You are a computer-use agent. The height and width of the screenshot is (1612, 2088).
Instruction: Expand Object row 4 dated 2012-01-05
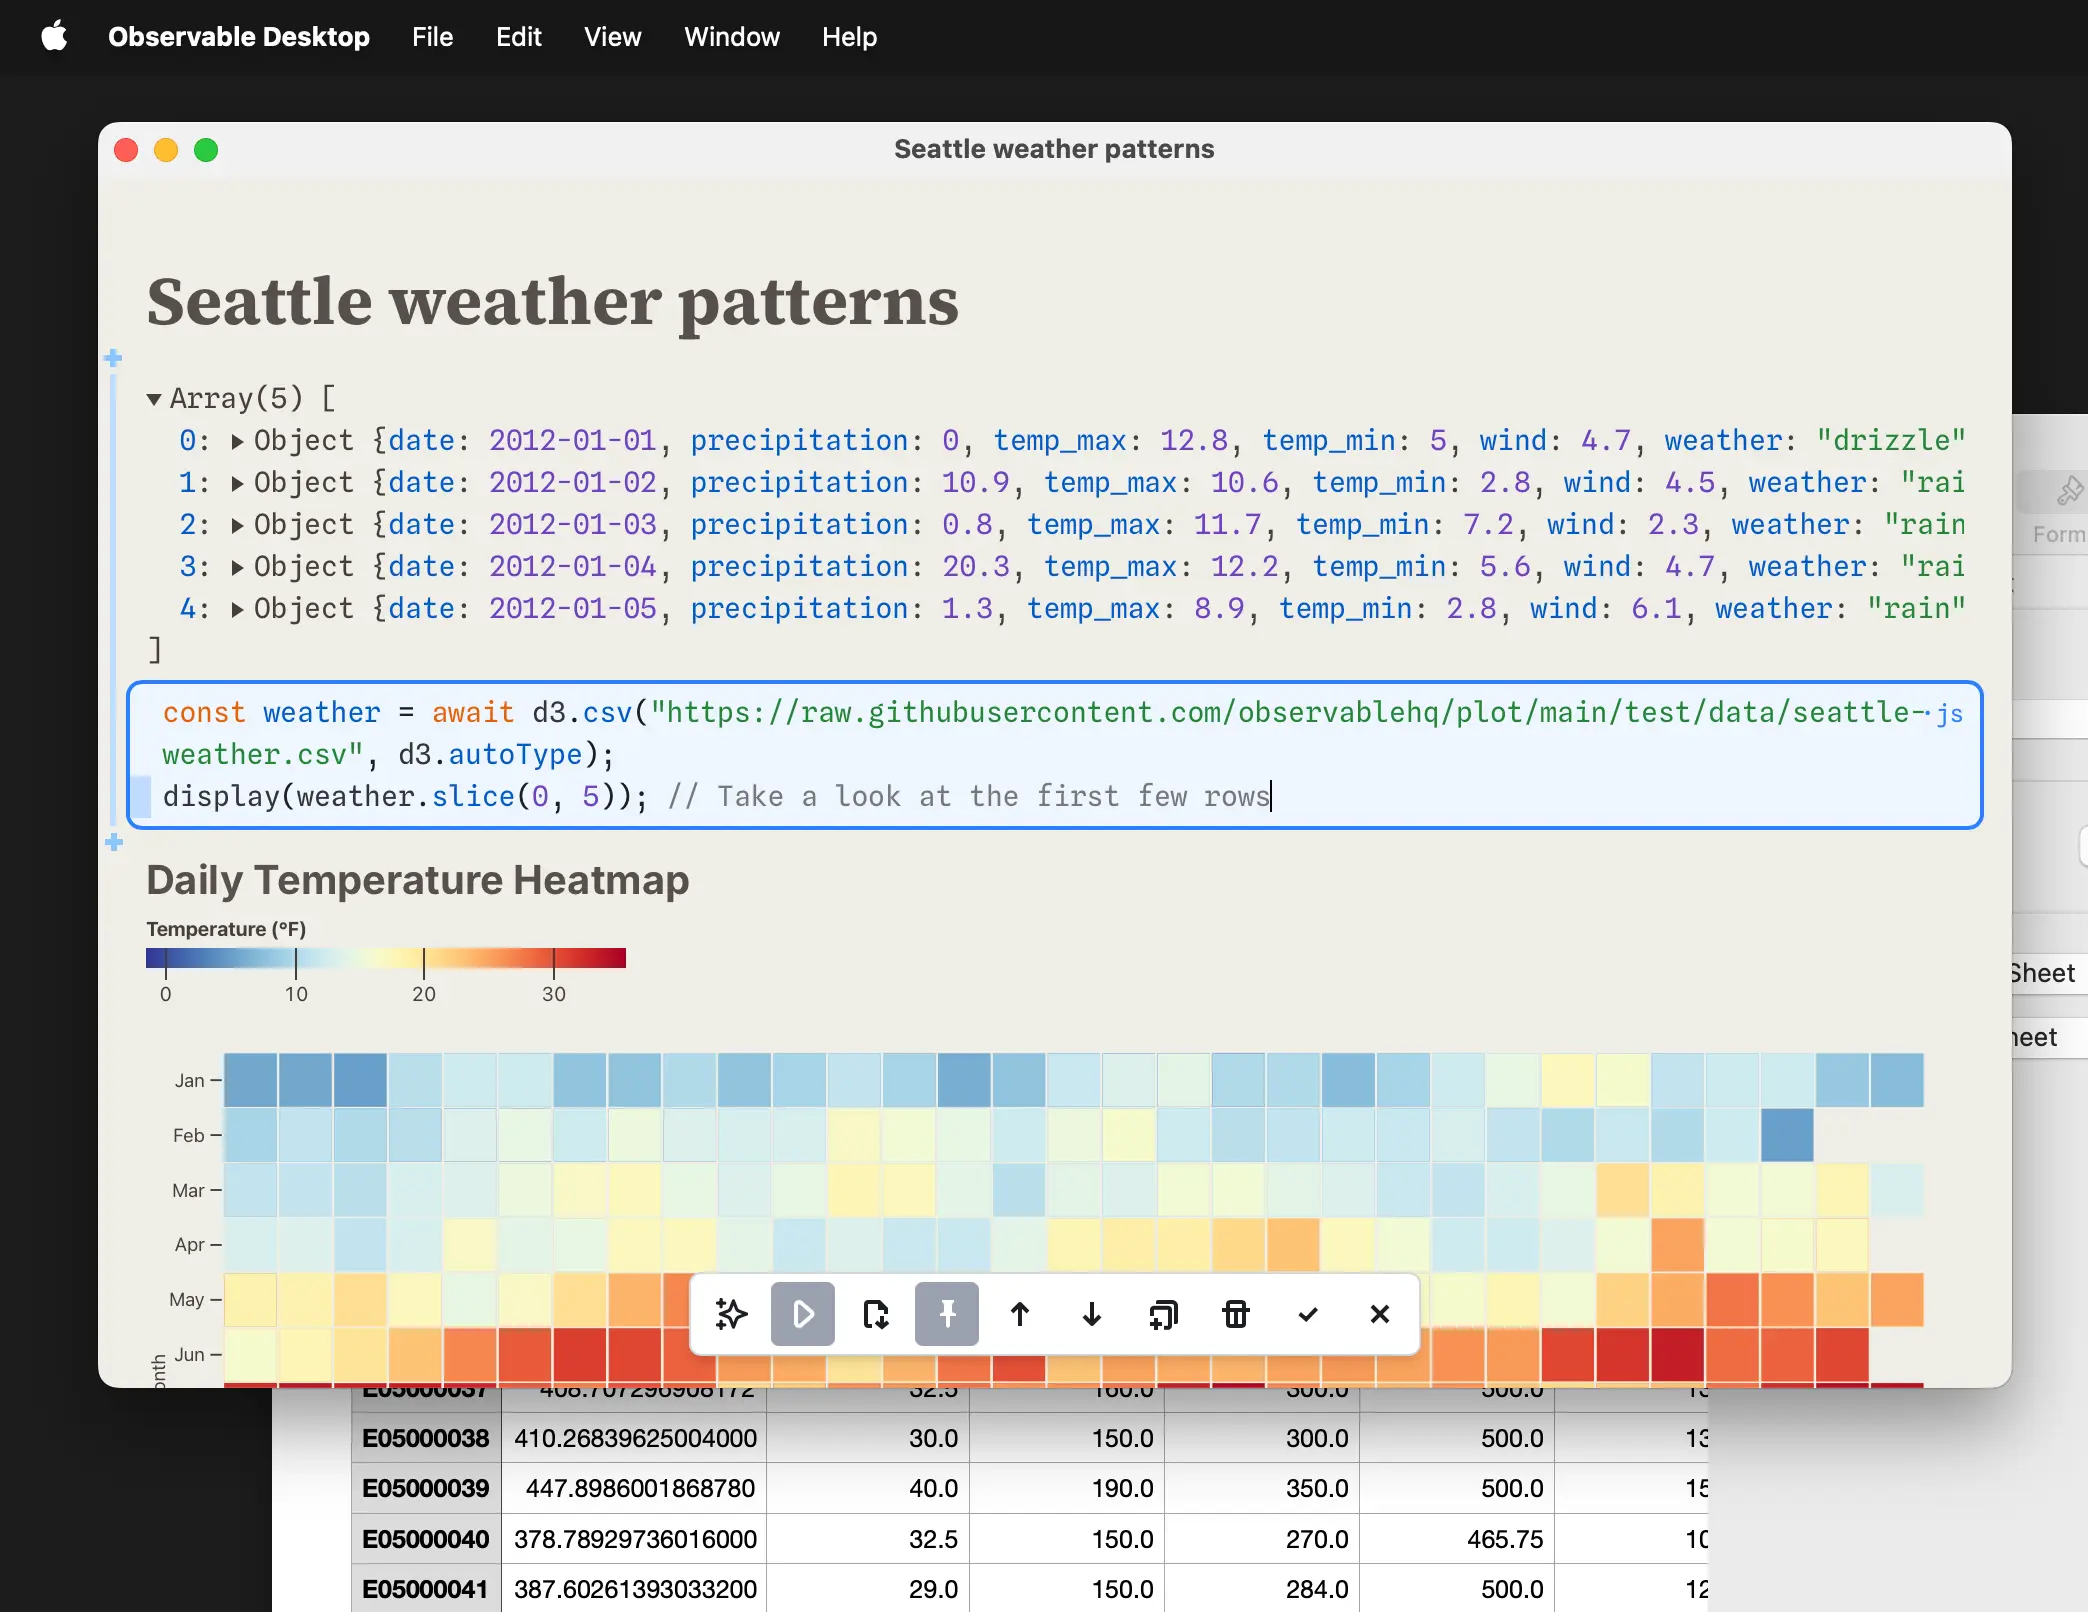(237, 609)
